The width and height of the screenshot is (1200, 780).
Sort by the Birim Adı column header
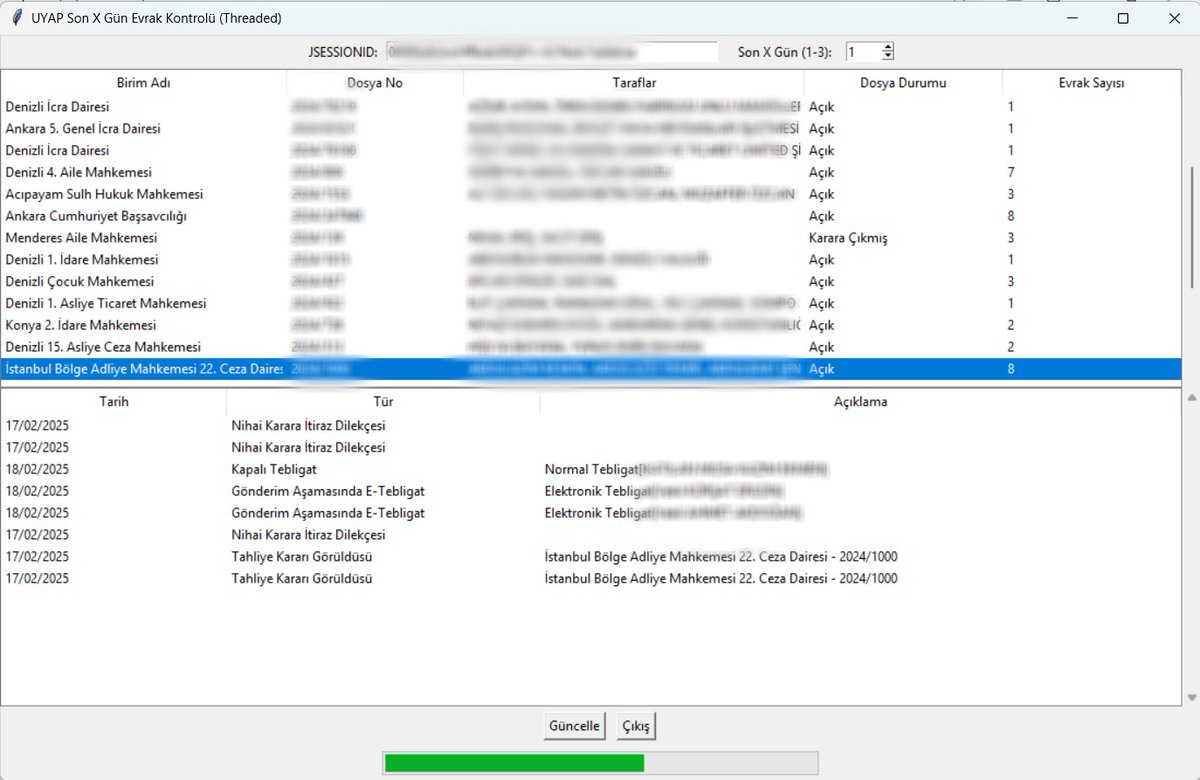coord(143,83)
